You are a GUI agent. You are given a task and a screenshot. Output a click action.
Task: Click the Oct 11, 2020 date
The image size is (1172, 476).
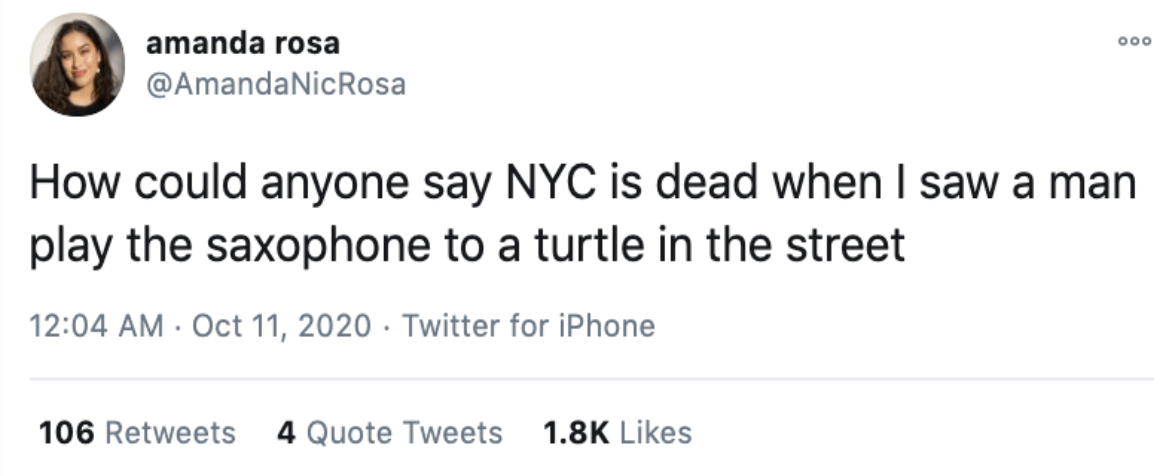coord(281,326)
